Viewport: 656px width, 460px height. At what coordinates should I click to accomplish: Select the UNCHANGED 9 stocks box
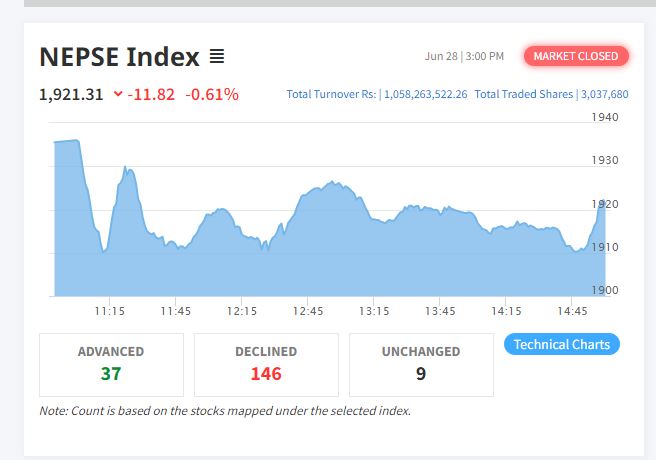coord(421,365)
